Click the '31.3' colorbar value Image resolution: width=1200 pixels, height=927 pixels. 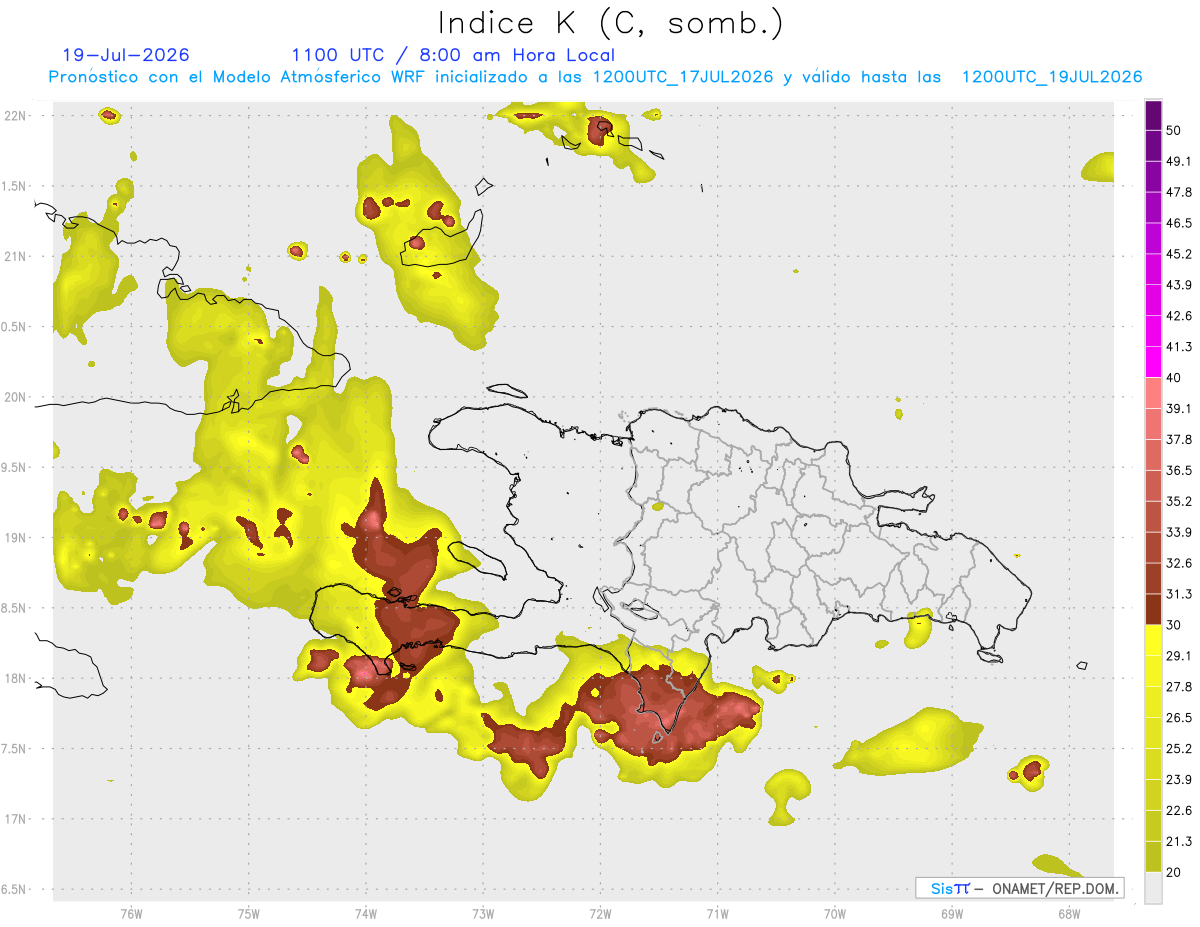click(x=1179, y=594)
